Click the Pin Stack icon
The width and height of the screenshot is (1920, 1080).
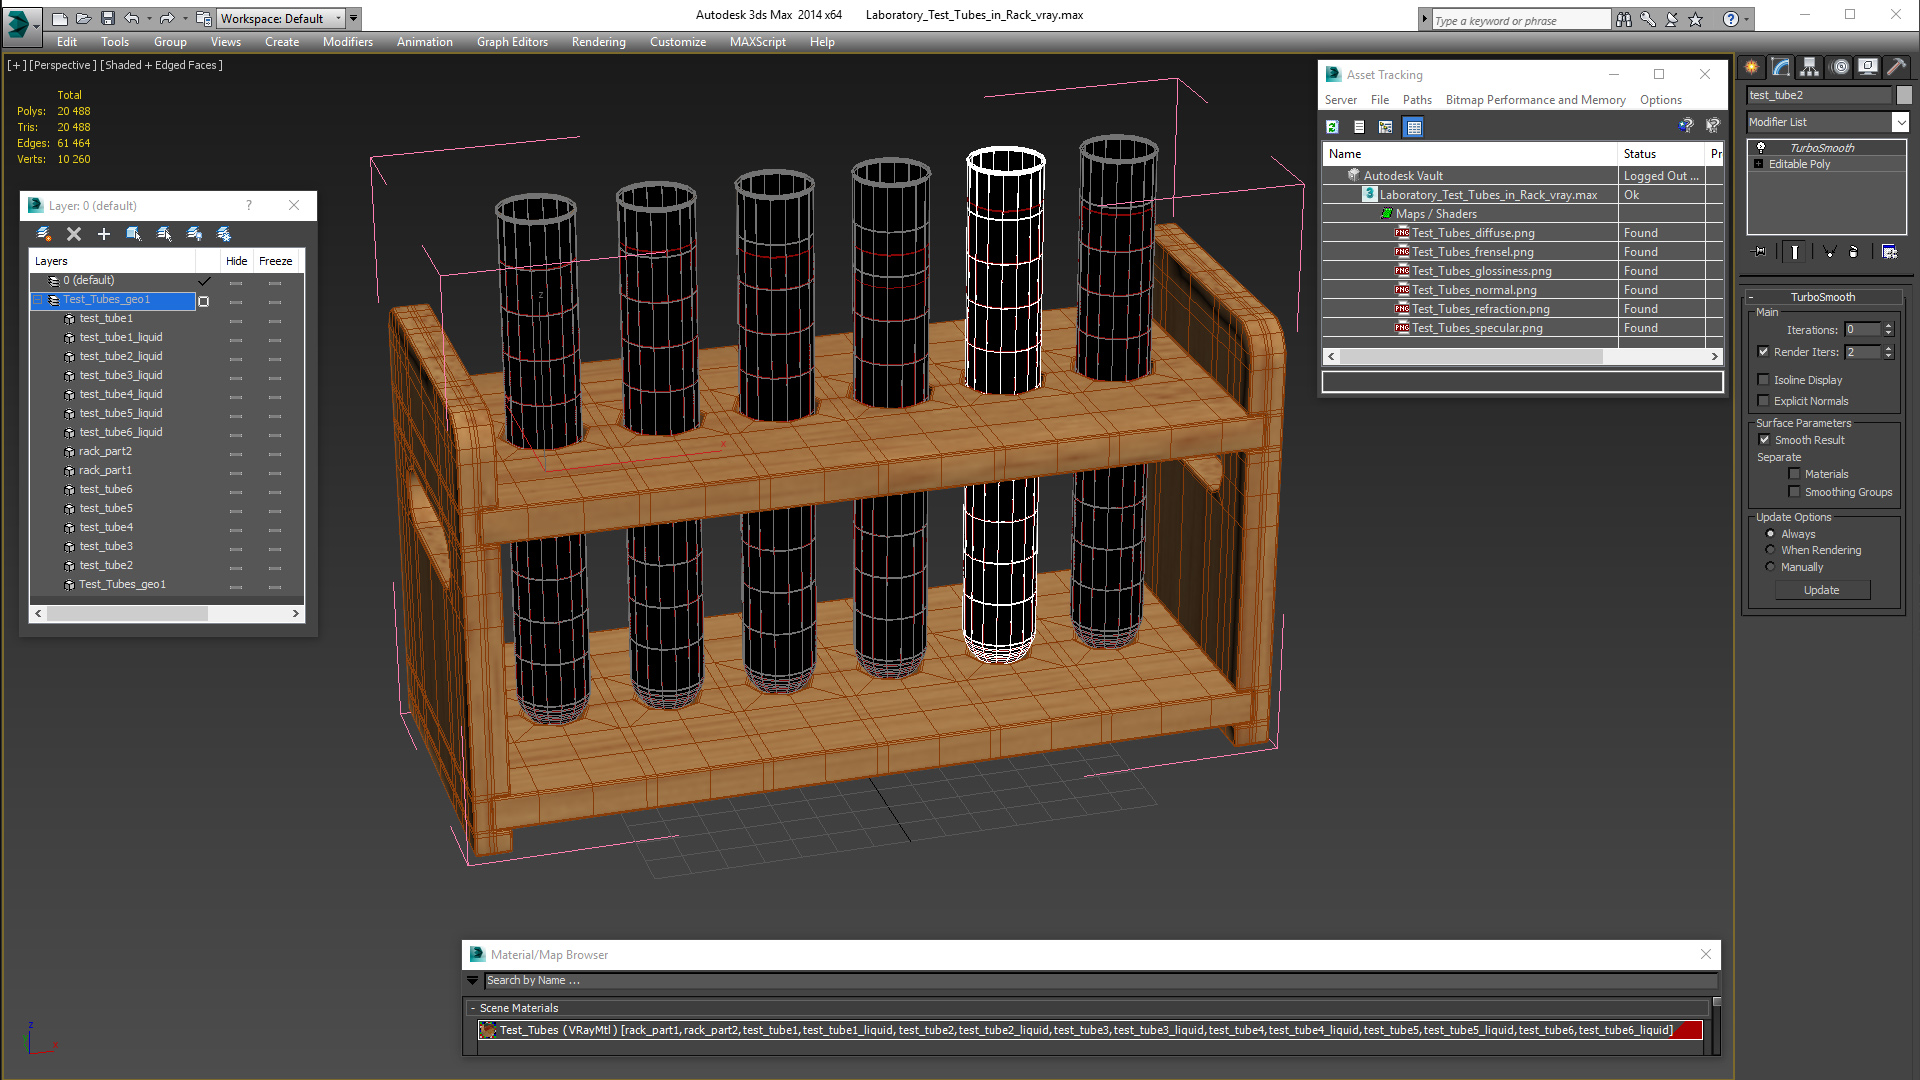tap(1760, 252)
